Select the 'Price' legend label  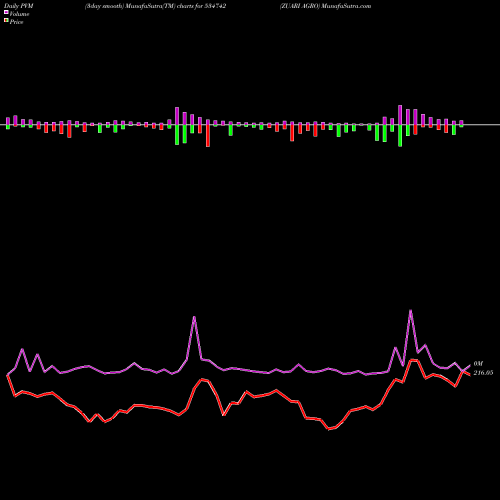click(16, 22)
